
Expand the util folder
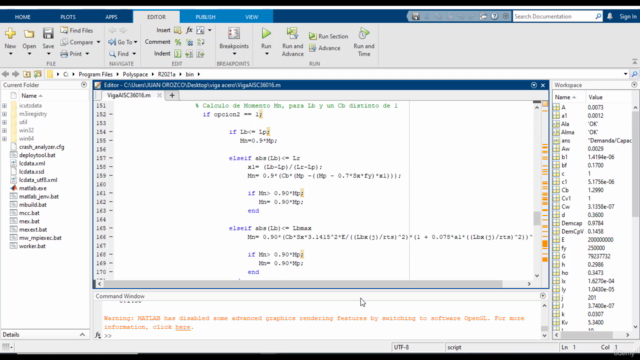[4, 122]
